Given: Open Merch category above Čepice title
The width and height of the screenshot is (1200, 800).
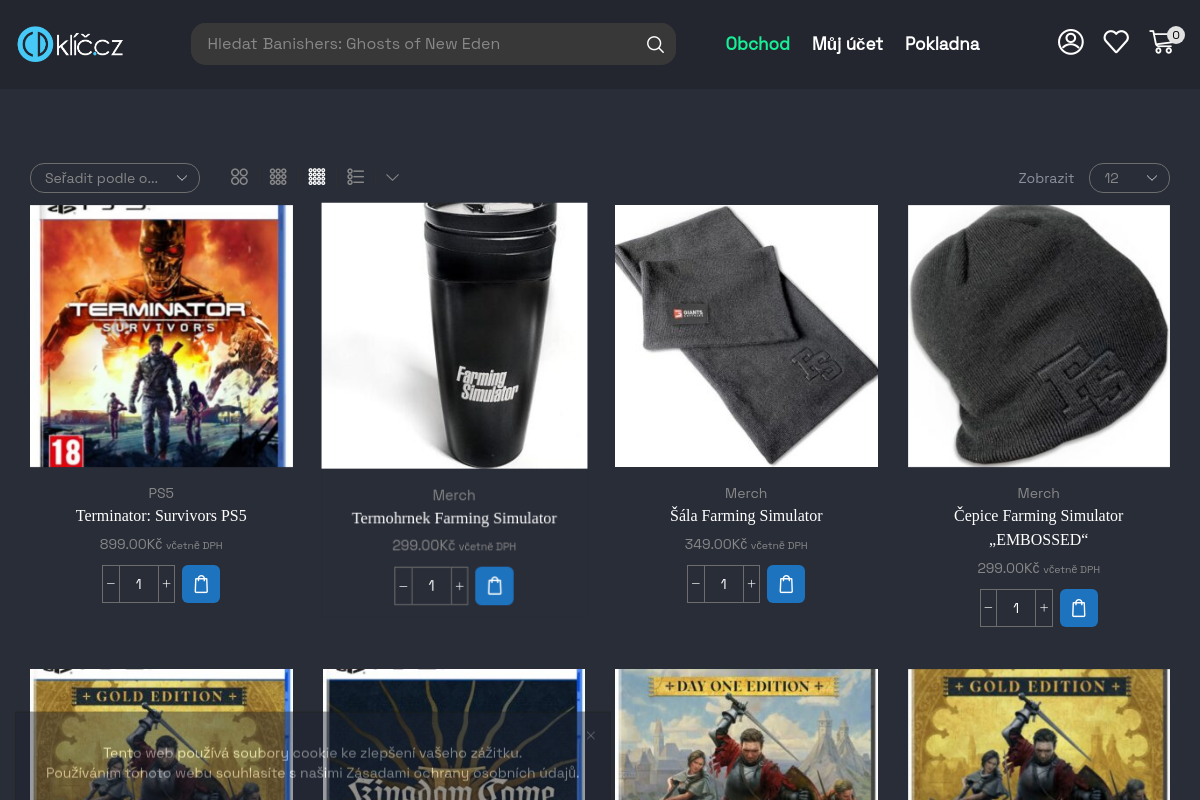Looking at the screenshot, I should tap(1039, 493).
